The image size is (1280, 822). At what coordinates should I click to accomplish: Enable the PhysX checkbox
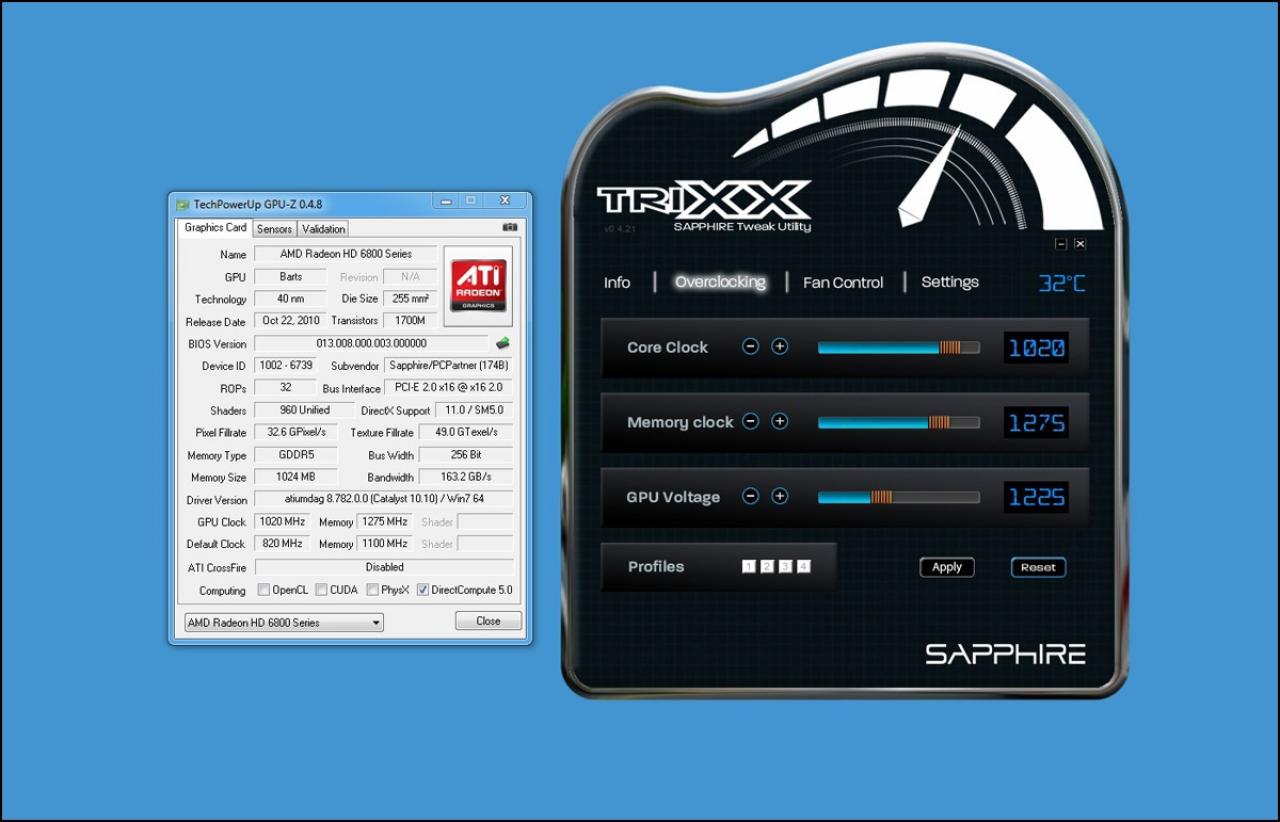click(372, 590)
